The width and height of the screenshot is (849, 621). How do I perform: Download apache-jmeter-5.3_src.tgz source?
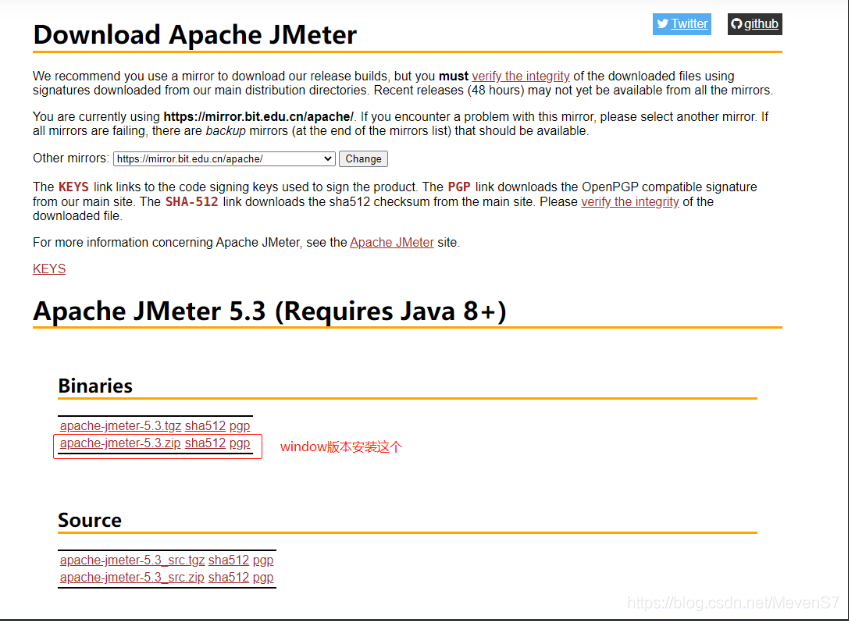[x=132, y=560]
